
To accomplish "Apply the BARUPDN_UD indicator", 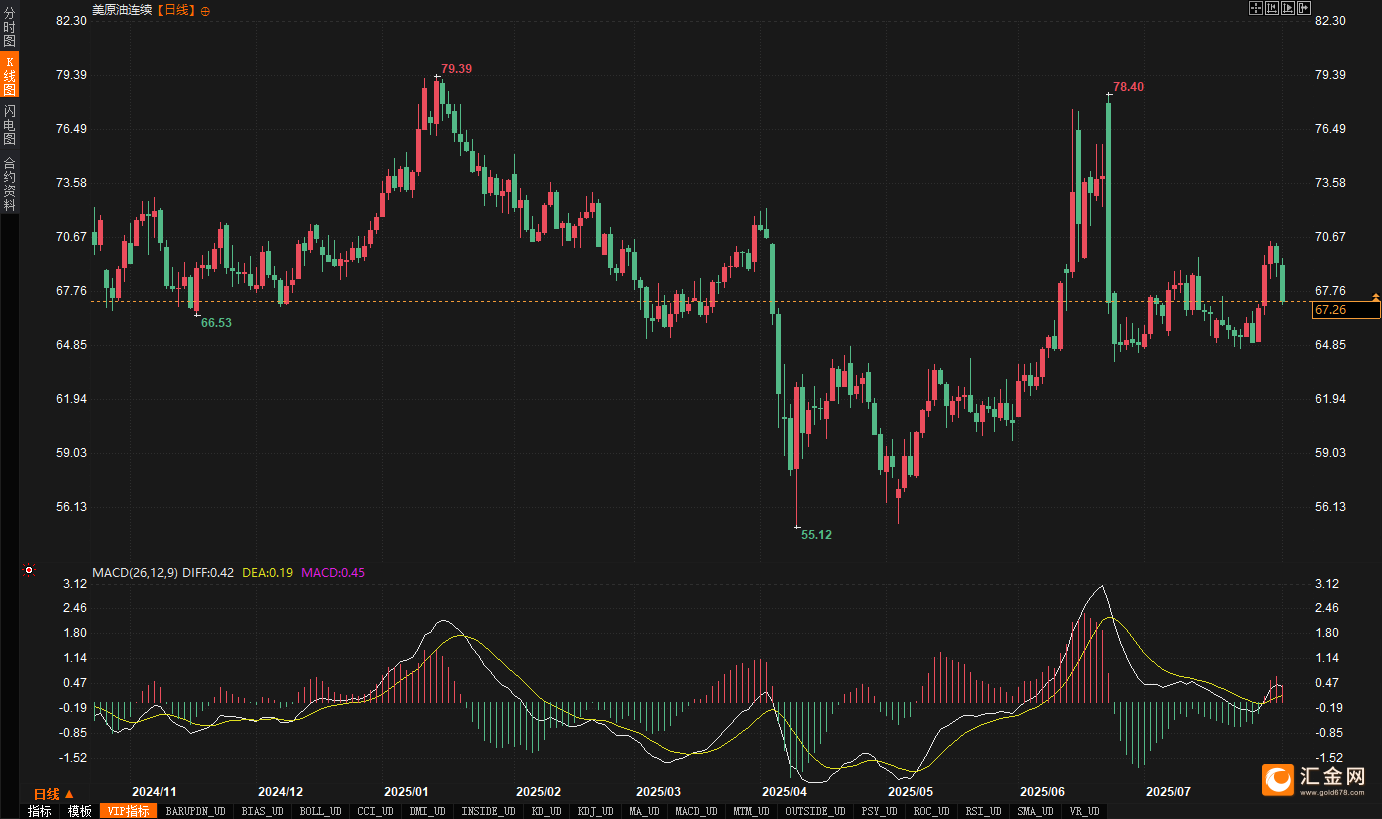I will pyautogui.click(x=195, y=811).
